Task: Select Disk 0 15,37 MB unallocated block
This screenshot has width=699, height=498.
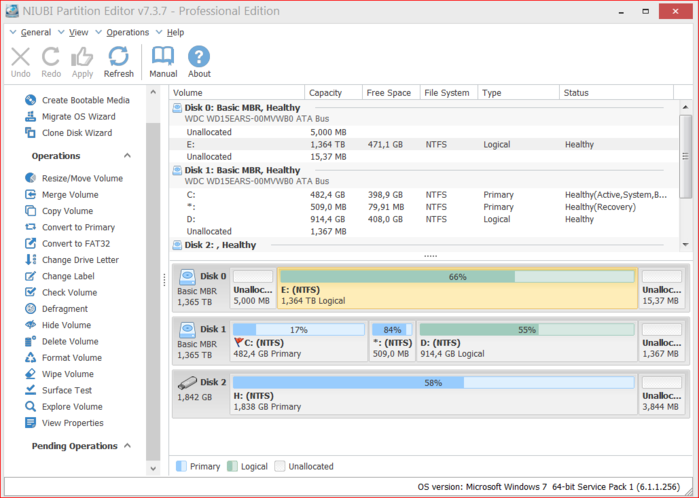Action: [662, 288]
